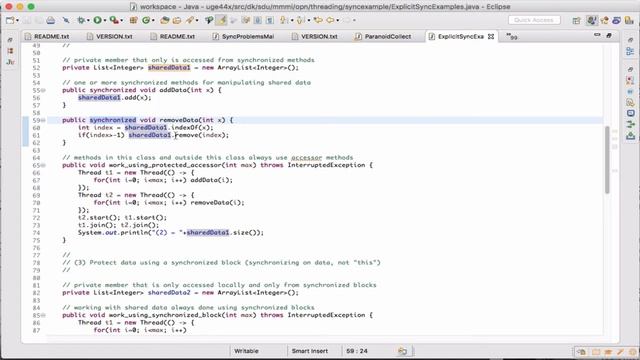Click the 59 : 24 cursor position
The width and height of the screenshot is (640, 360).
click(357, 351)
